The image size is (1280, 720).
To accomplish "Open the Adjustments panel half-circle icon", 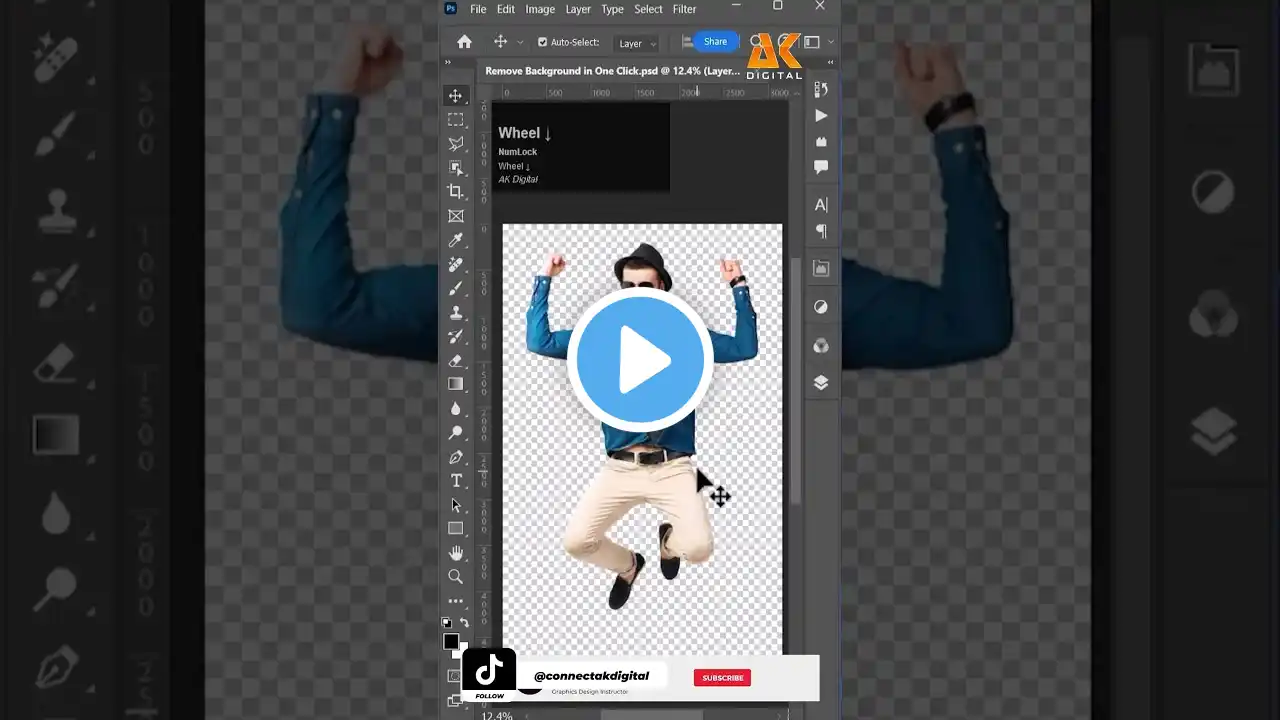I will pos(821,307).
